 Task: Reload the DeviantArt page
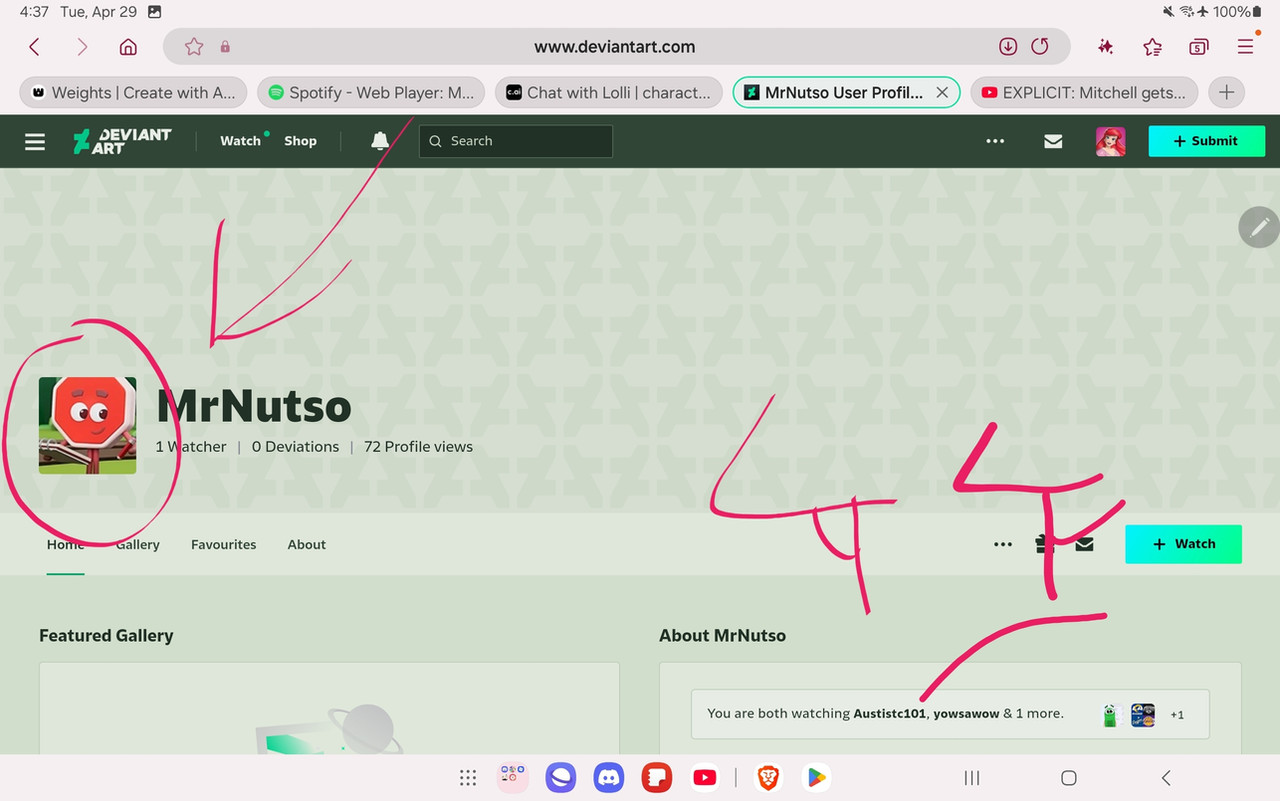(x=1040, y=47)
